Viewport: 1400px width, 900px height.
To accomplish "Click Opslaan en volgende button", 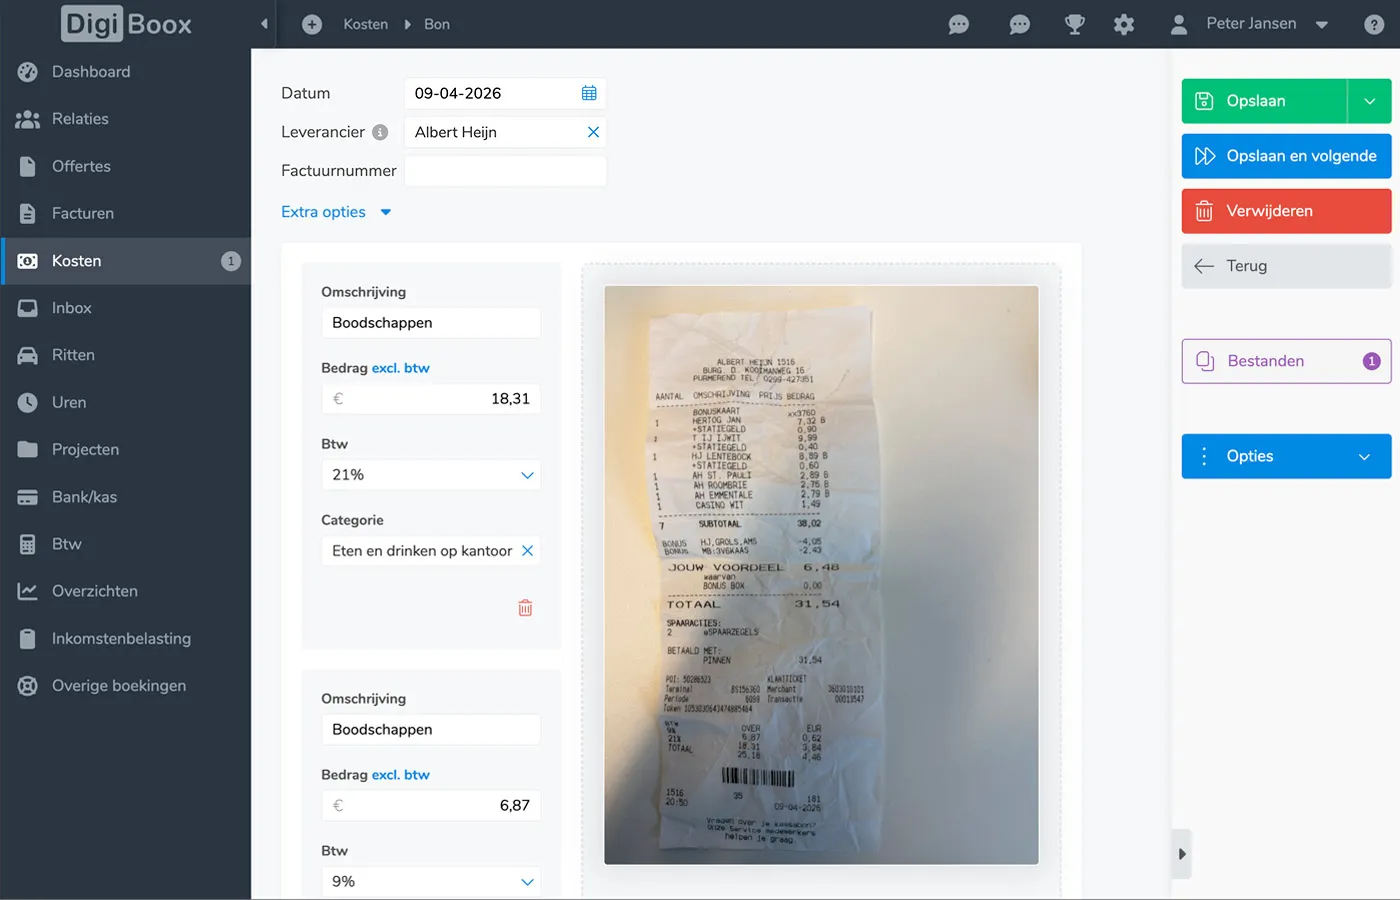I will click(x=1286, y=156).
